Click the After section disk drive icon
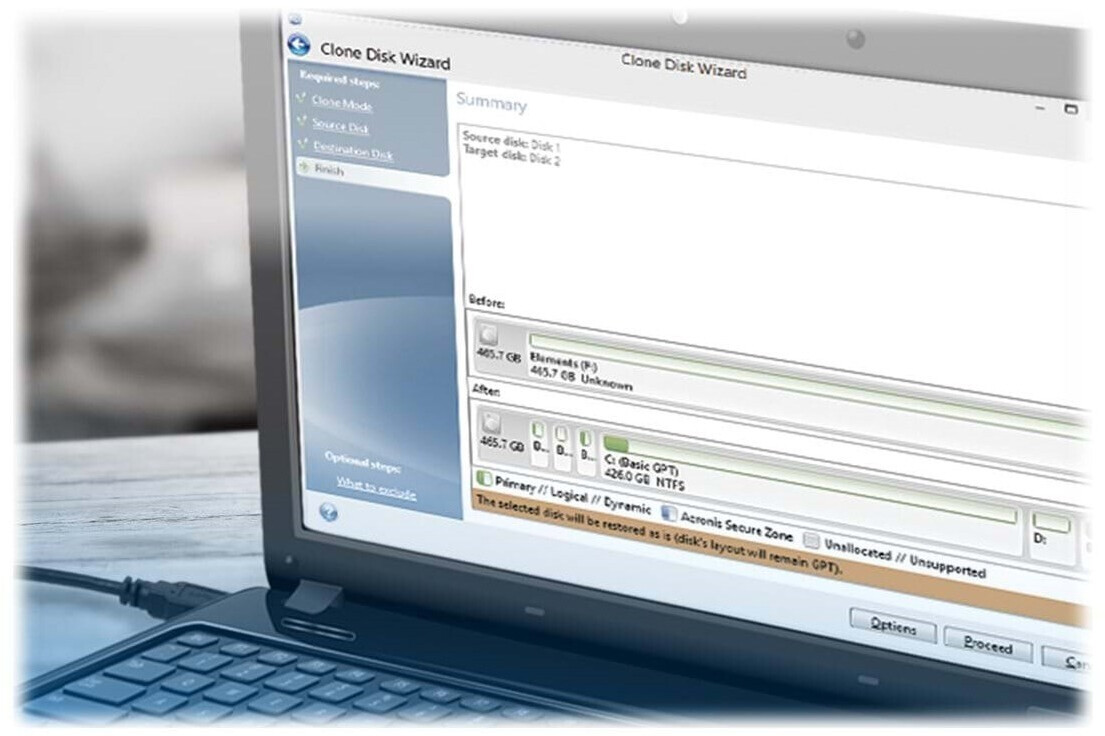 [x=491, y=421]
